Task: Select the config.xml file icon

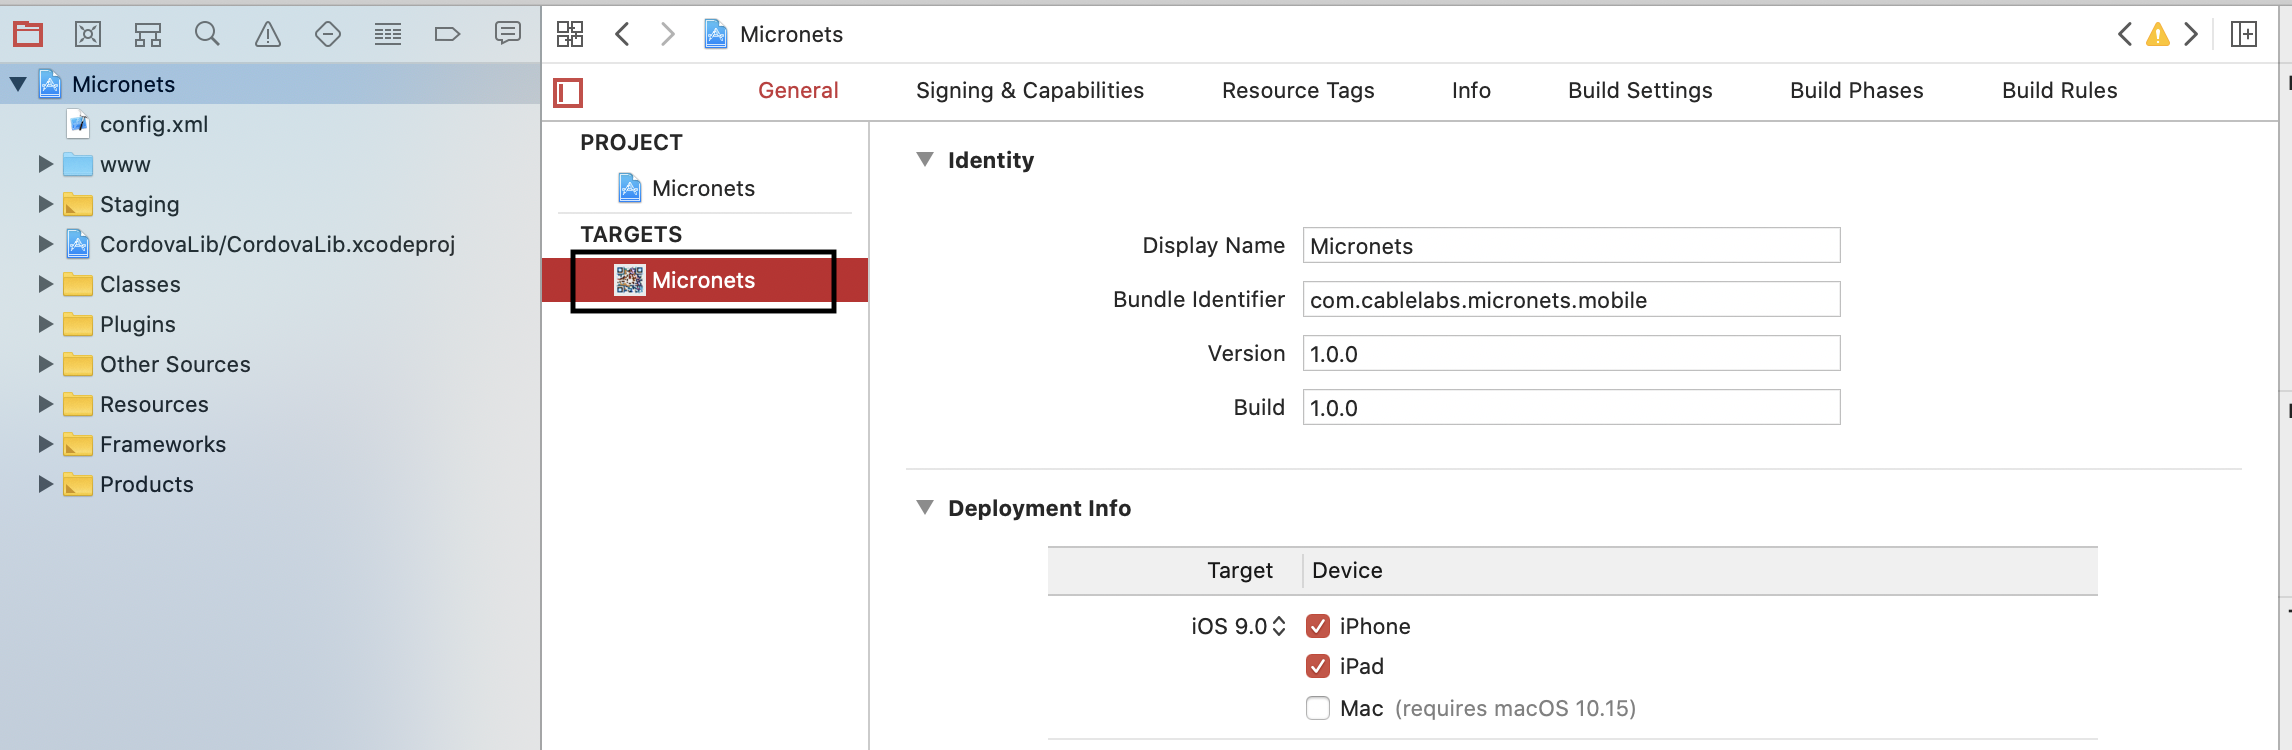Action: (x=79, y=124)
